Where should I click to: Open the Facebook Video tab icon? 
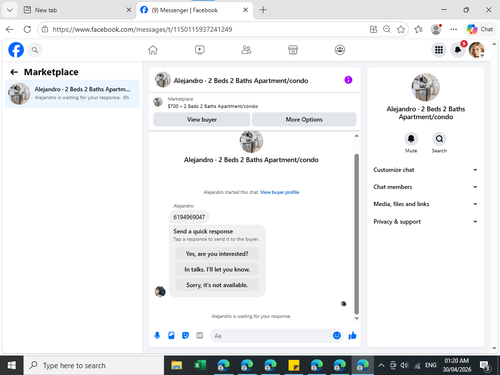[200, 50]
